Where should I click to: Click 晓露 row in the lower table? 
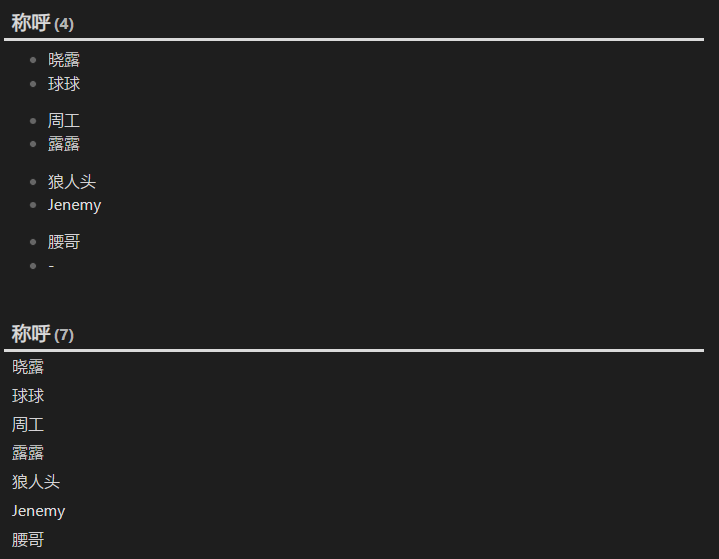click(x=354, y=367)
